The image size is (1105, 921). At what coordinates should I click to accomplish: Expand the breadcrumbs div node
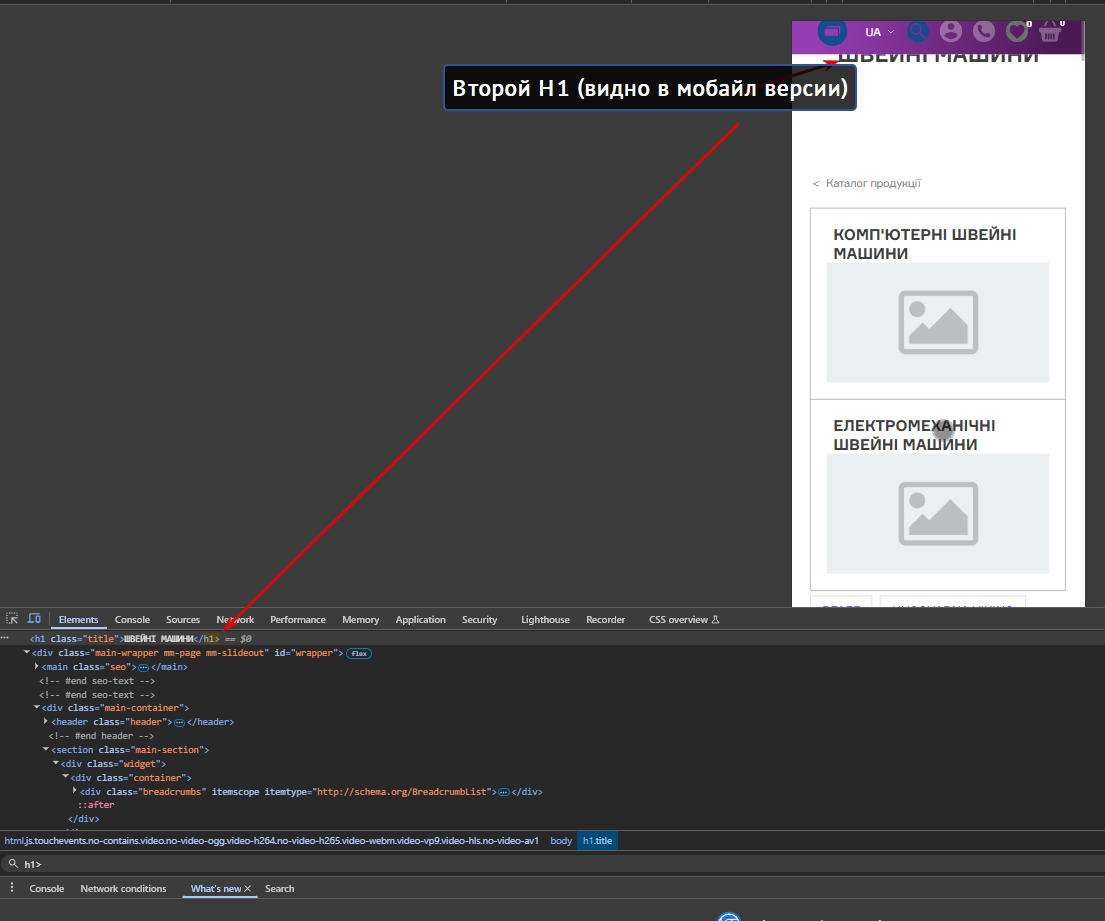click(75, 791)
